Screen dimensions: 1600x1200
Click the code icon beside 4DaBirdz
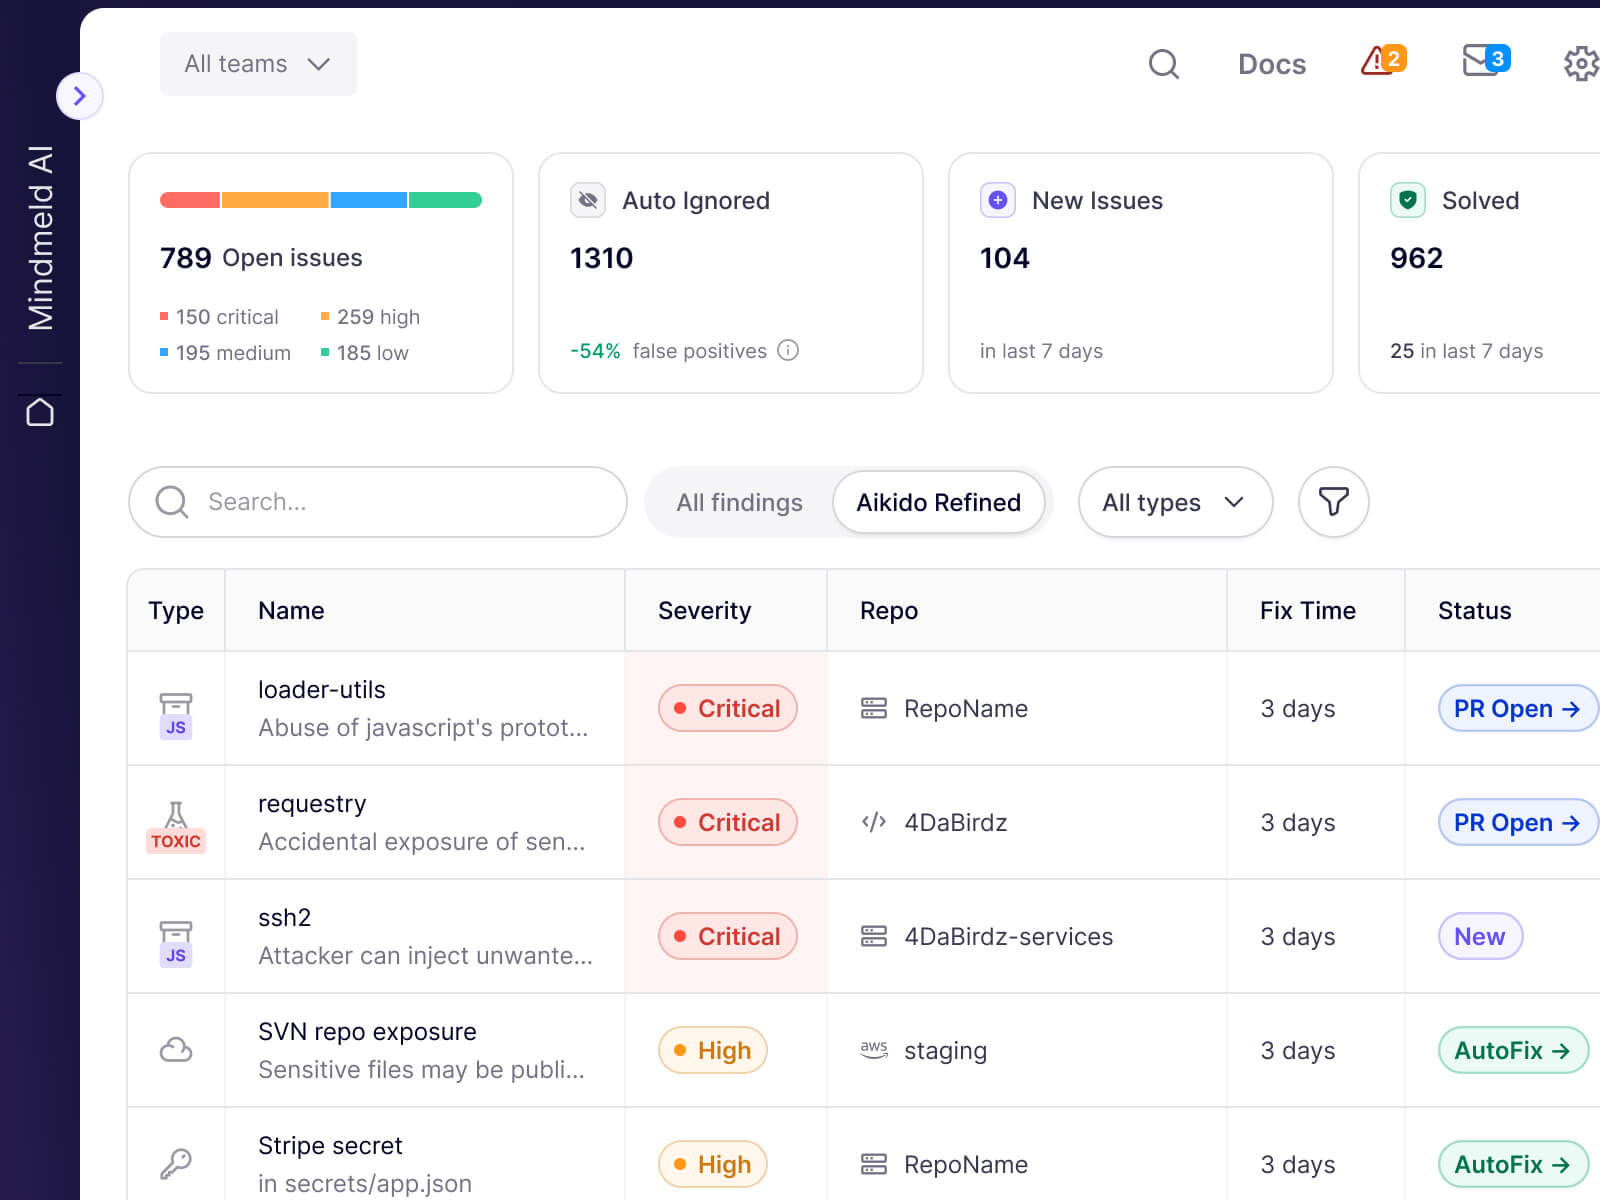[874, 822]
